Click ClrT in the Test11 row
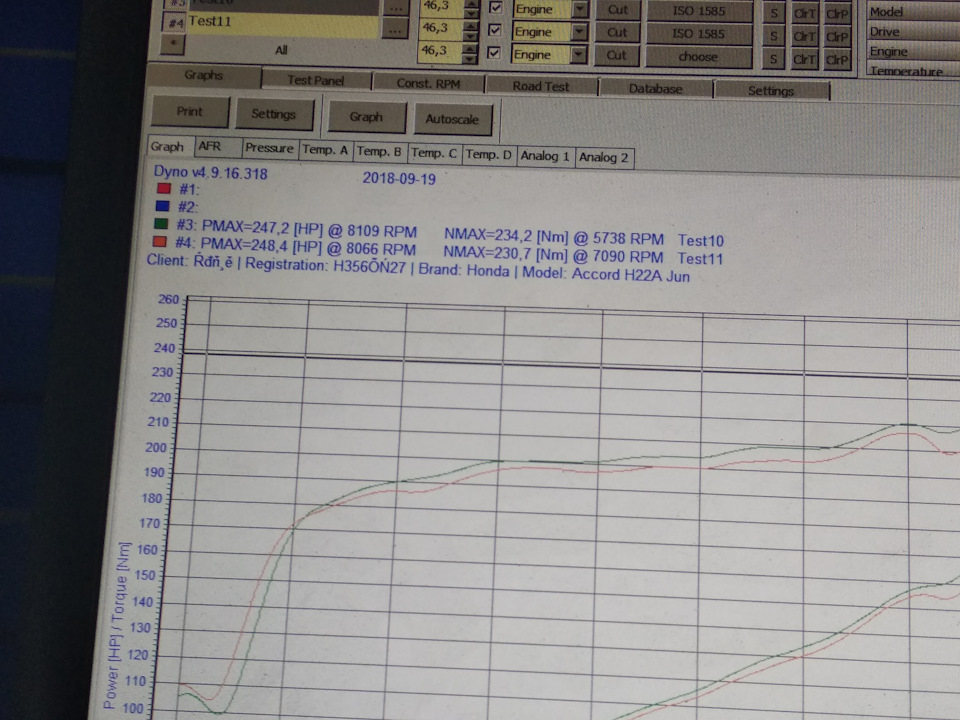 (x=804, y=37)
